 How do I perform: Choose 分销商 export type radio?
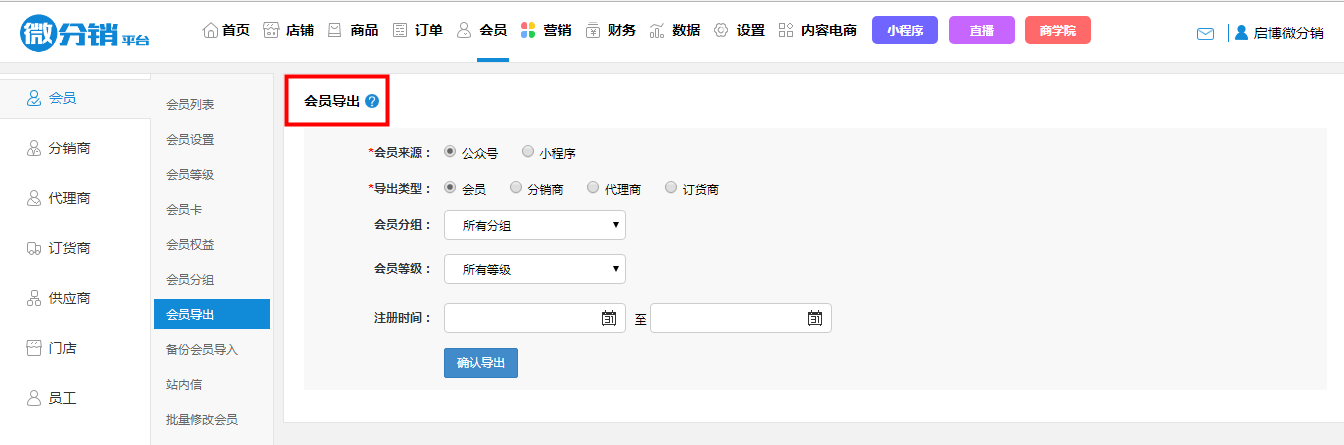coord(516,188)
